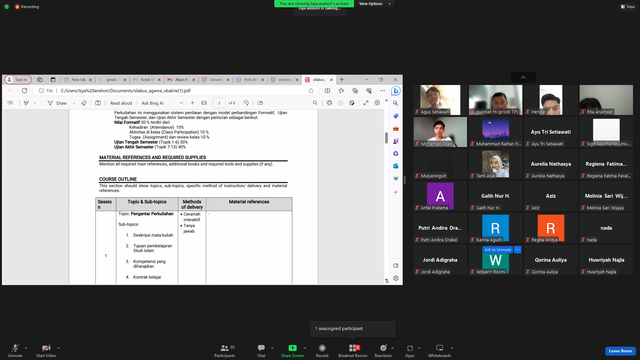Viewport: 640px width, 360px height.
Task: Click the View button in the top-right corner
Action: pyautogui.click(x=628, y=7)
